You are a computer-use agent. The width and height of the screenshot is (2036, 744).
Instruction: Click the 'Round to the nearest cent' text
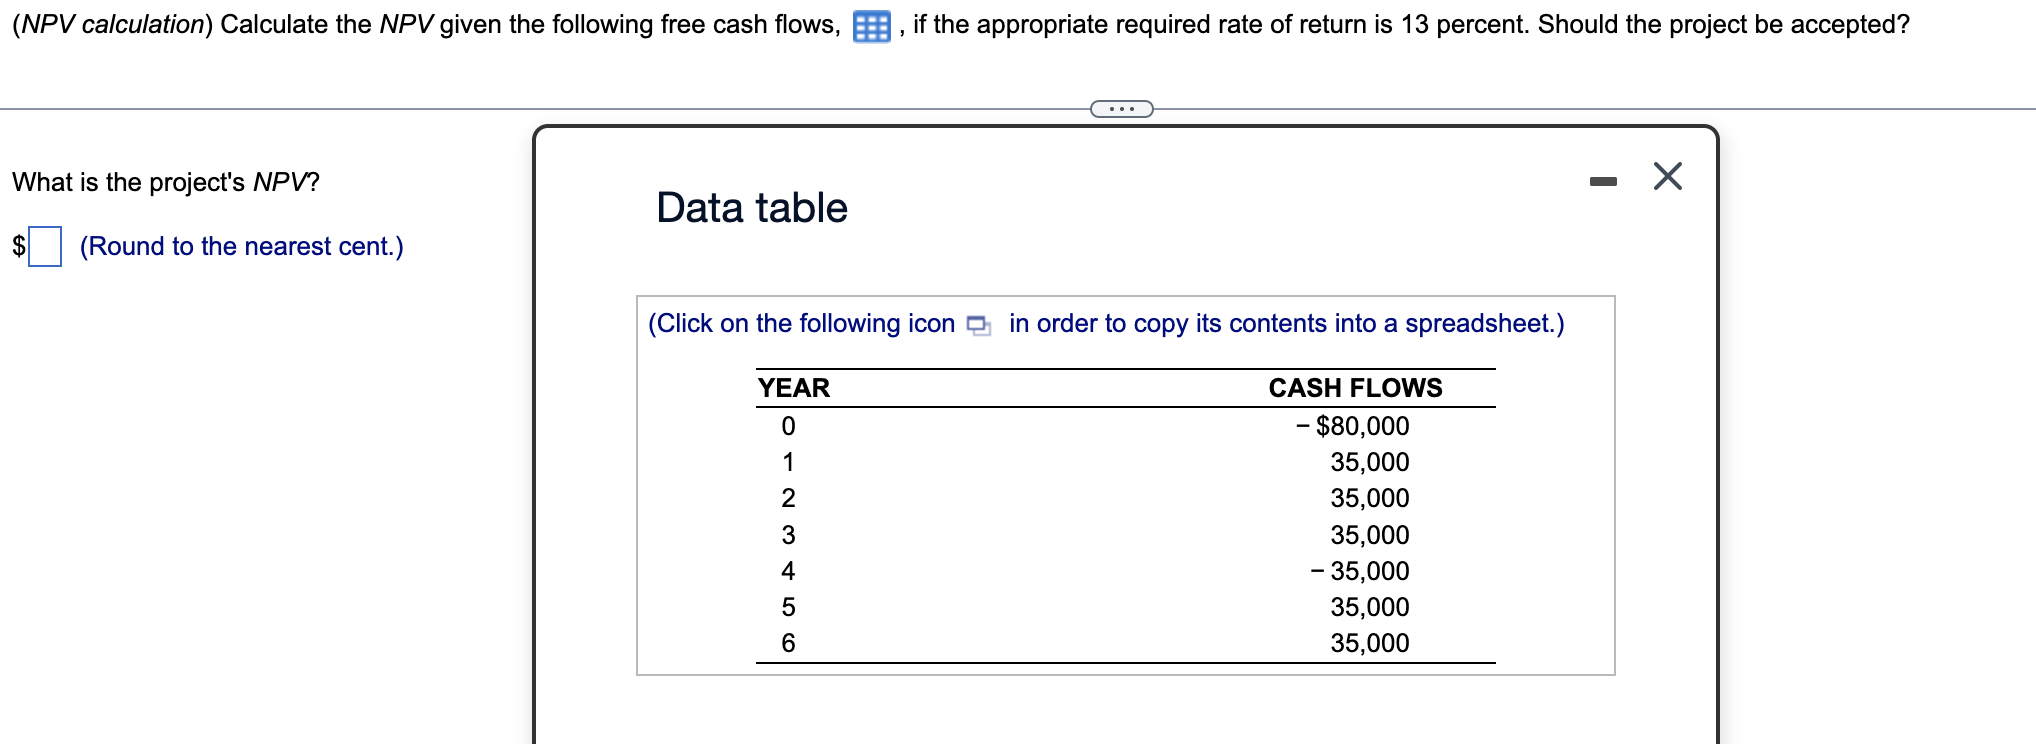[241, 246]
